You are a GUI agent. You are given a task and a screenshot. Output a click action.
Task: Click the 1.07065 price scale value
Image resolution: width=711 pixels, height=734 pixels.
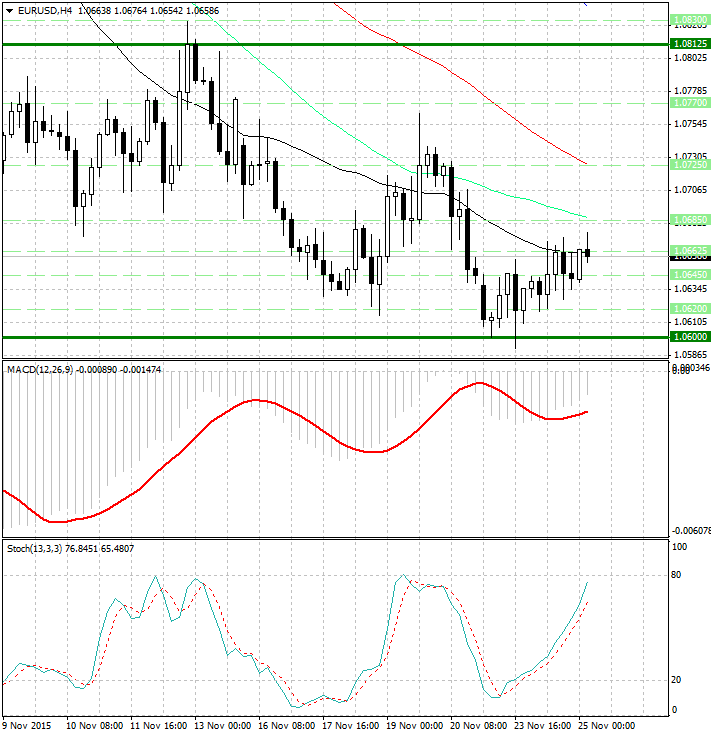coord(690,190)
